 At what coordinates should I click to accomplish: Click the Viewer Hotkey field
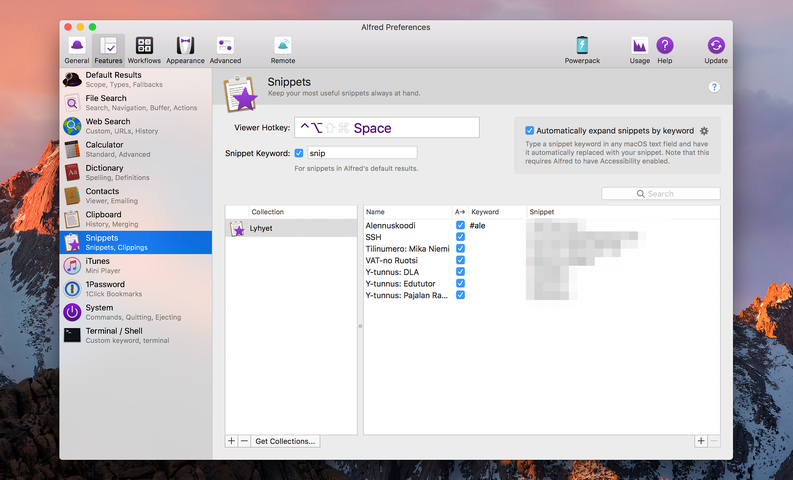pyautogui.click(x=387, y=127)
